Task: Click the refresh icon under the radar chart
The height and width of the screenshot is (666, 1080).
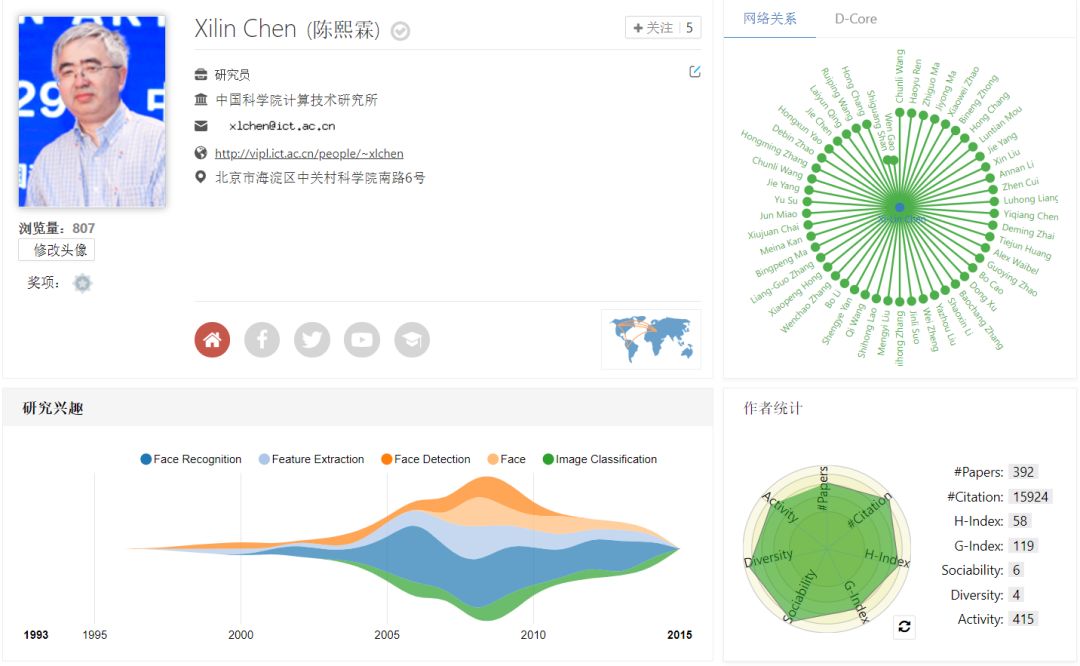Action: [x=904, y=626]
